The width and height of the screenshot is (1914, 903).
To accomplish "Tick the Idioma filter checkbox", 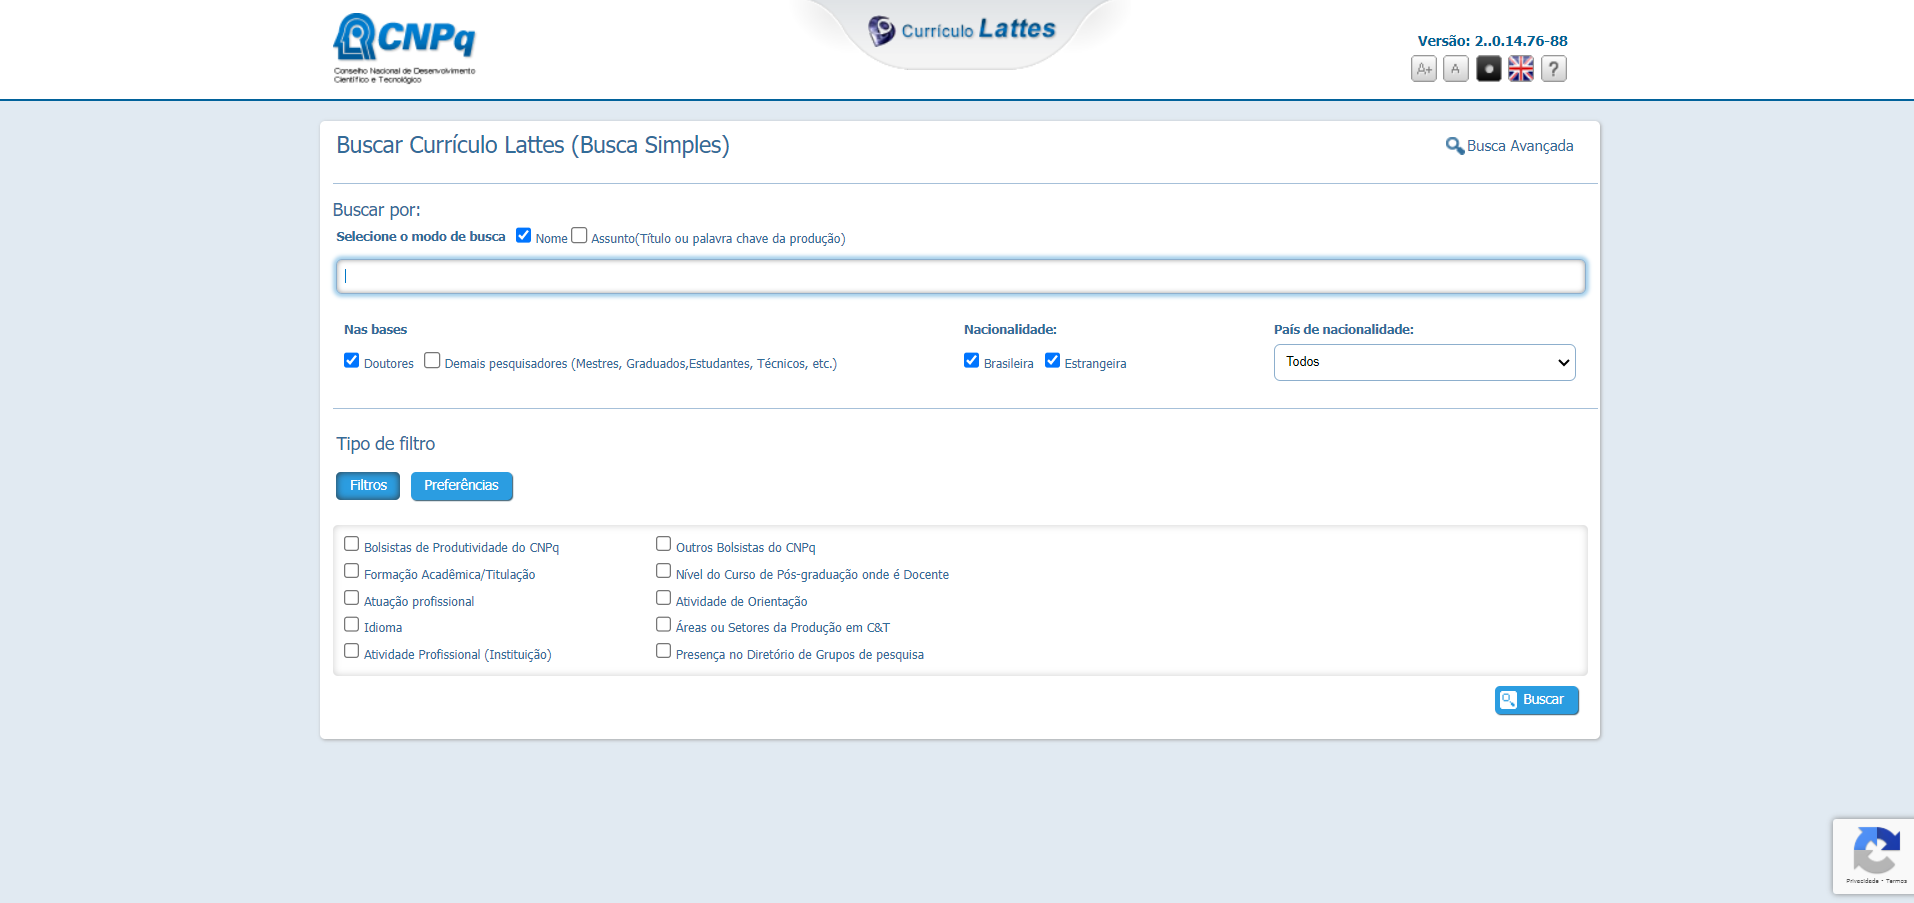I will point(352,625).
